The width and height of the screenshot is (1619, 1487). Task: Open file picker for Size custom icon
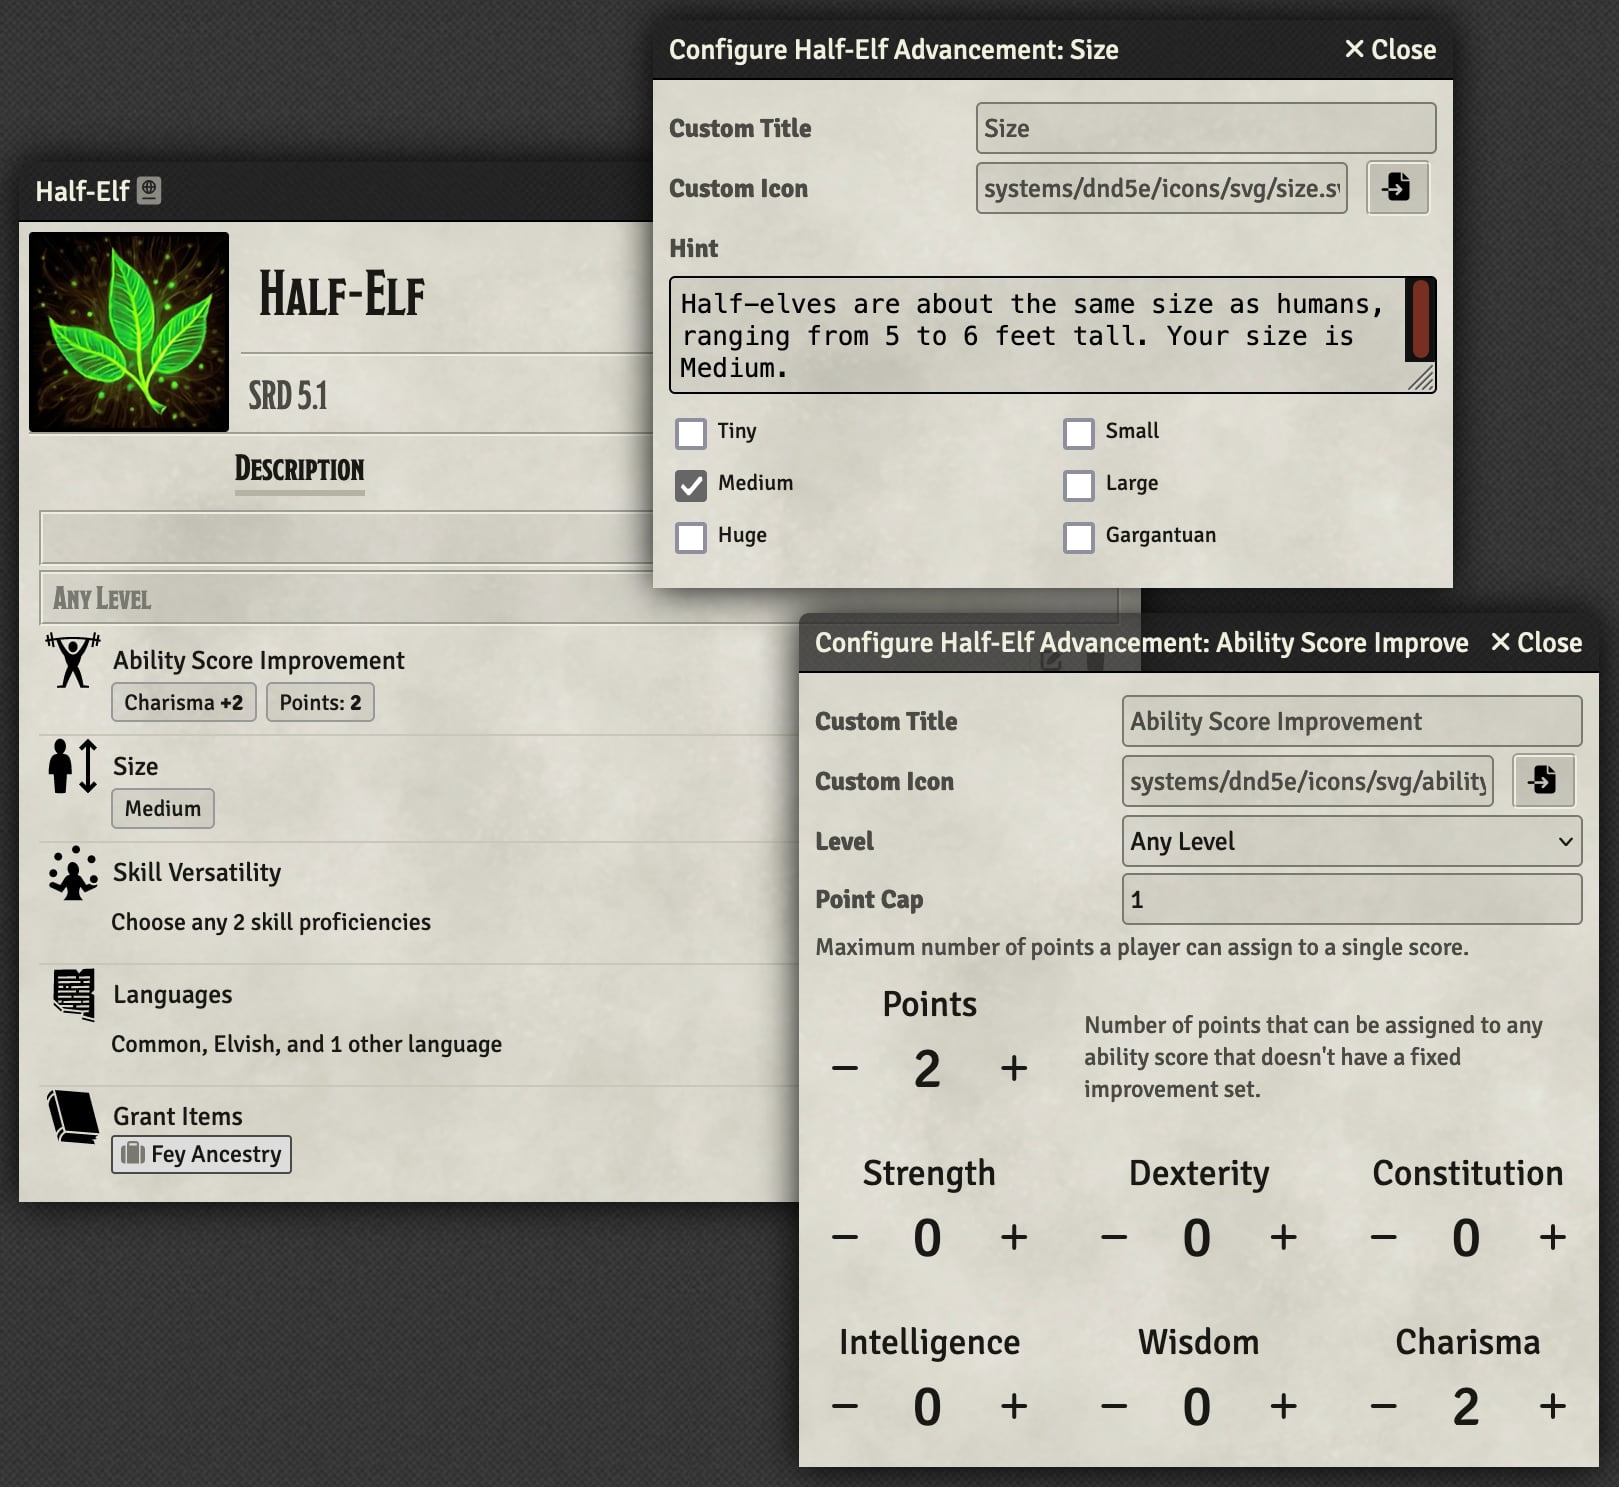click(x=1397, y=187)
